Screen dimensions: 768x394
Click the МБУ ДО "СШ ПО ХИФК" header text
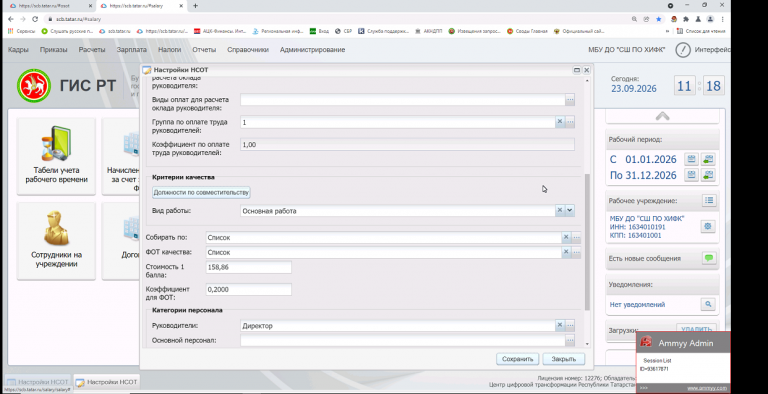click(x=626, y=49)
